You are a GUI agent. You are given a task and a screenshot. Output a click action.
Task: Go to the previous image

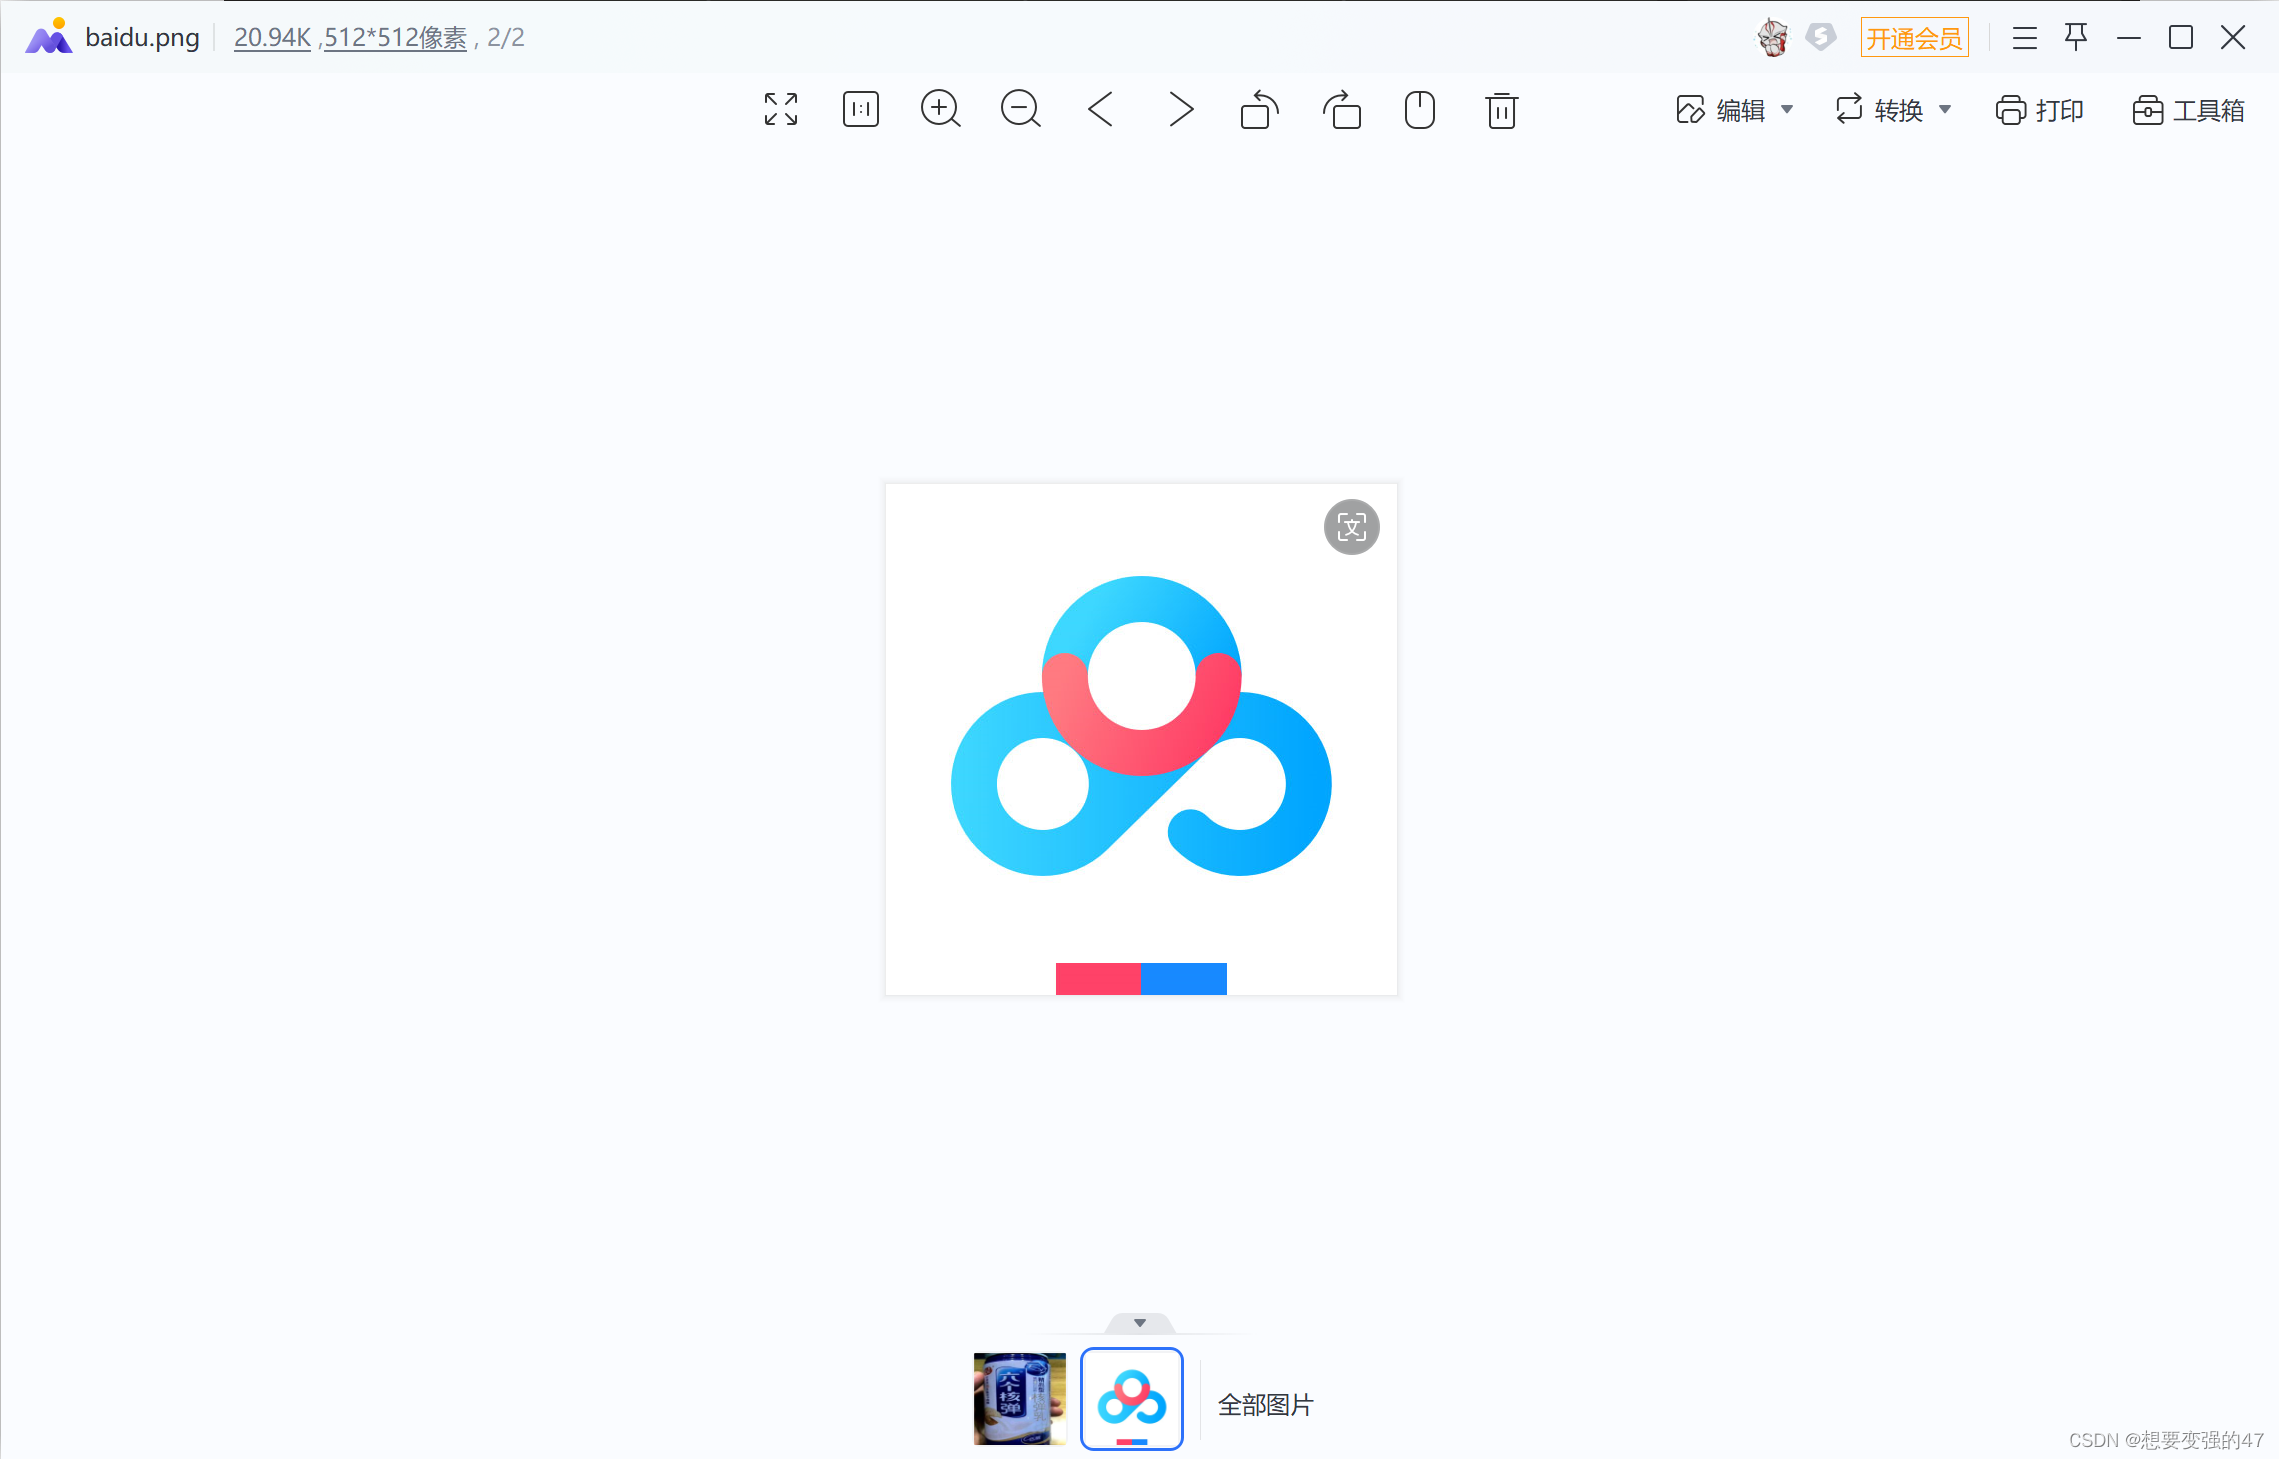(x=1100, y=109)
